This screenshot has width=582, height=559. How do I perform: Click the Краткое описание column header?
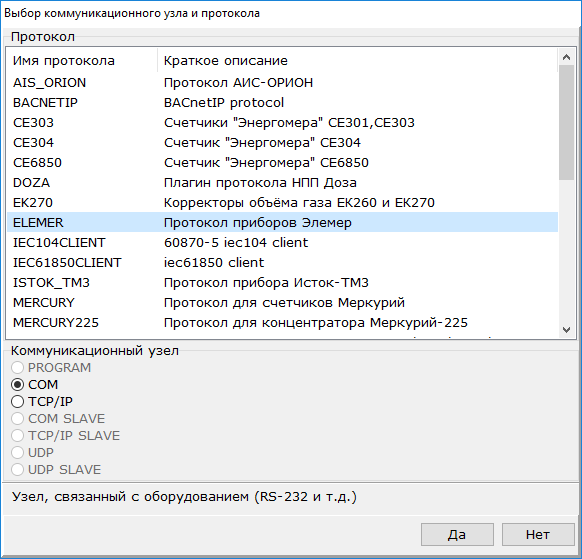pos(357,61)
